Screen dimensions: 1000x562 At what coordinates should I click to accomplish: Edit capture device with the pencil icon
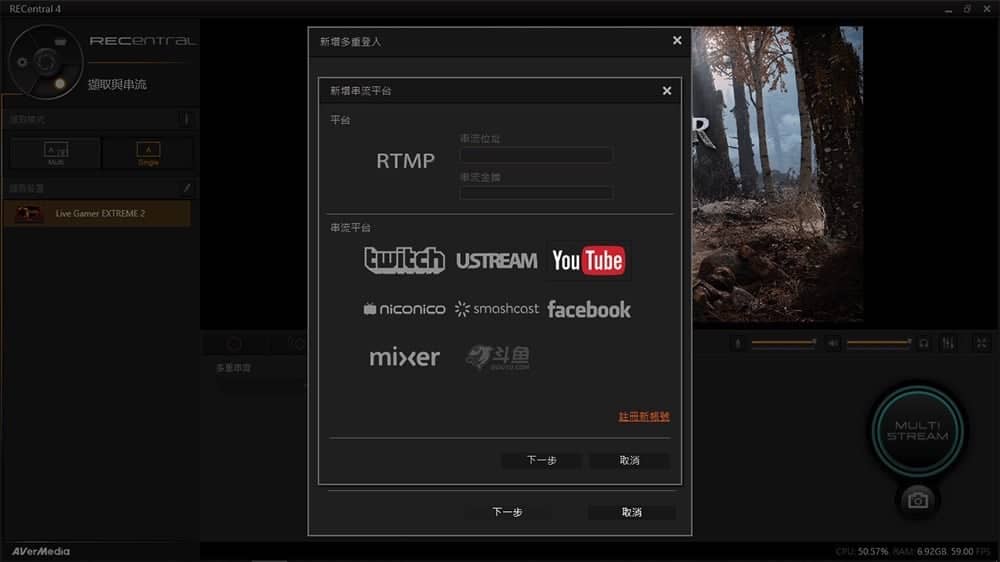(x=186, y=188)
